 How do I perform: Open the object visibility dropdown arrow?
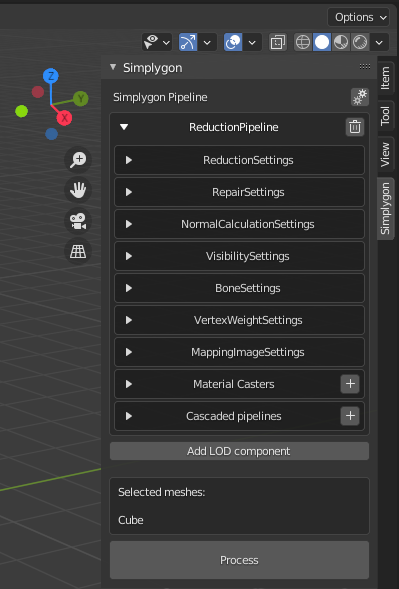click(166, 42)
